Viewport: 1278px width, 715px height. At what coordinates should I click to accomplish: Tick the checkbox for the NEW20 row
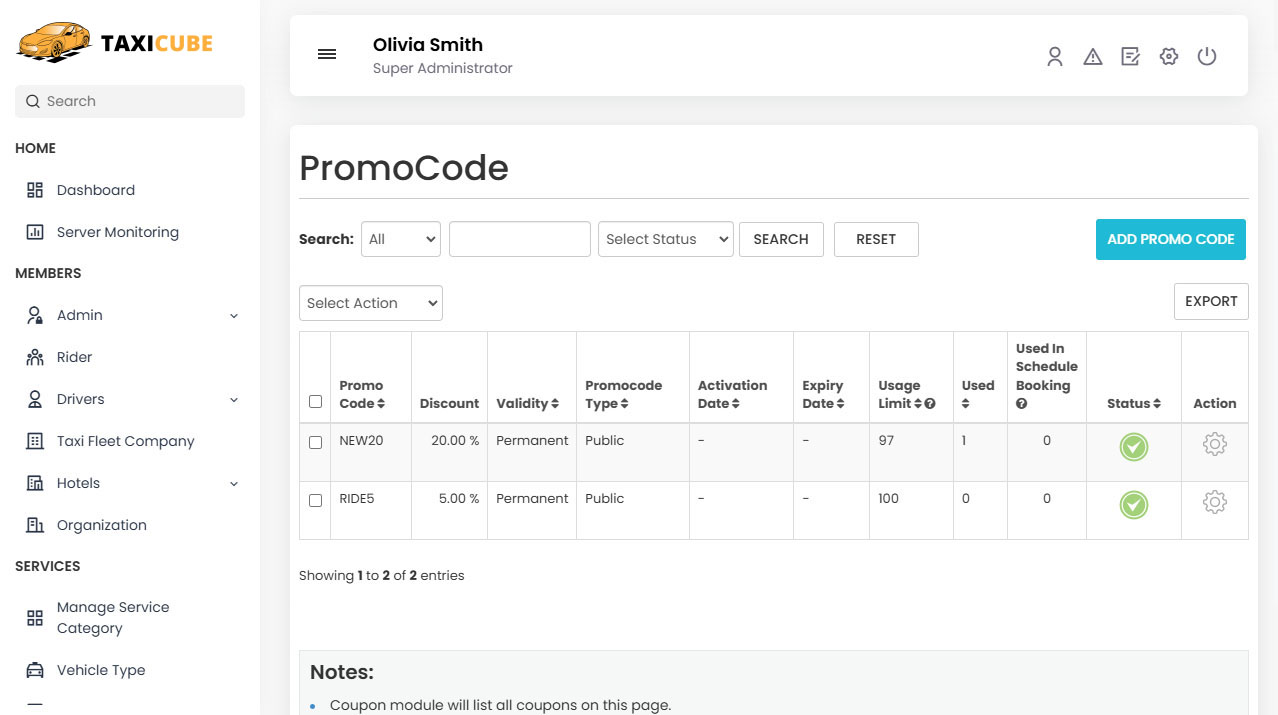click(x=315, y=442)
